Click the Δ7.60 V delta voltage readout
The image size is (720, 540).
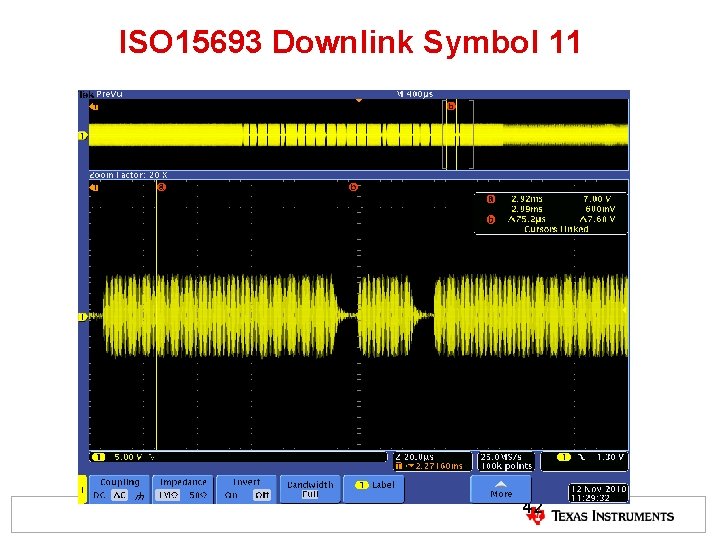pos(597,219)
